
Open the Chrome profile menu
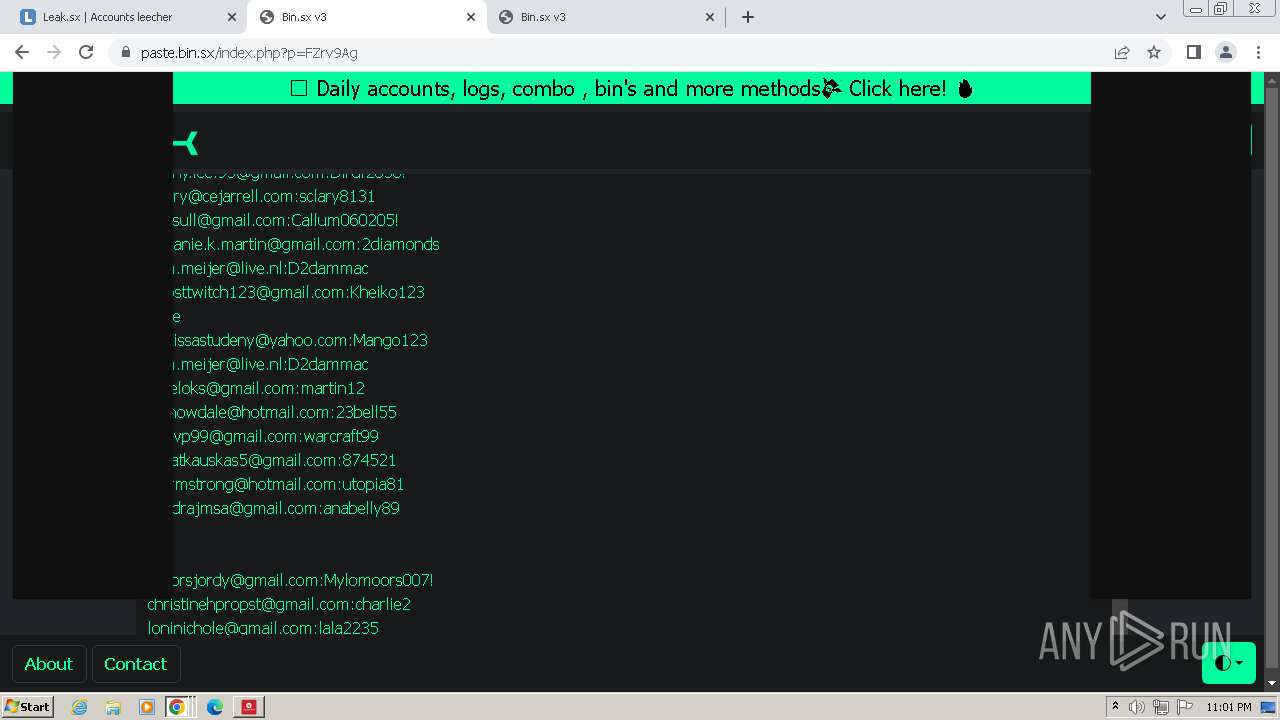pyautogui.click(x=1225, y=52)
